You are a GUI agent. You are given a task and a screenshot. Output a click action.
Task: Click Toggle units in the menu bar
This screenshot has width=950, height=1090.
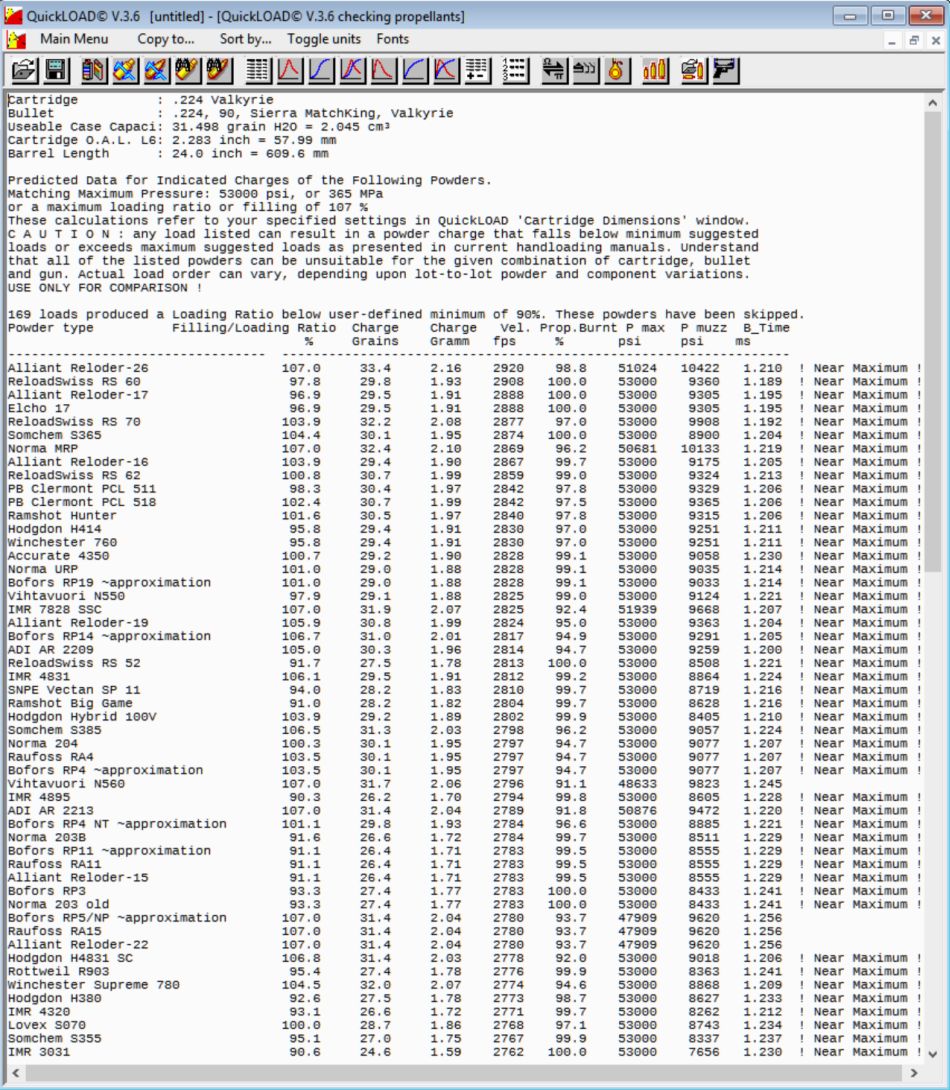pyautogui.click(x=324, y=39)
